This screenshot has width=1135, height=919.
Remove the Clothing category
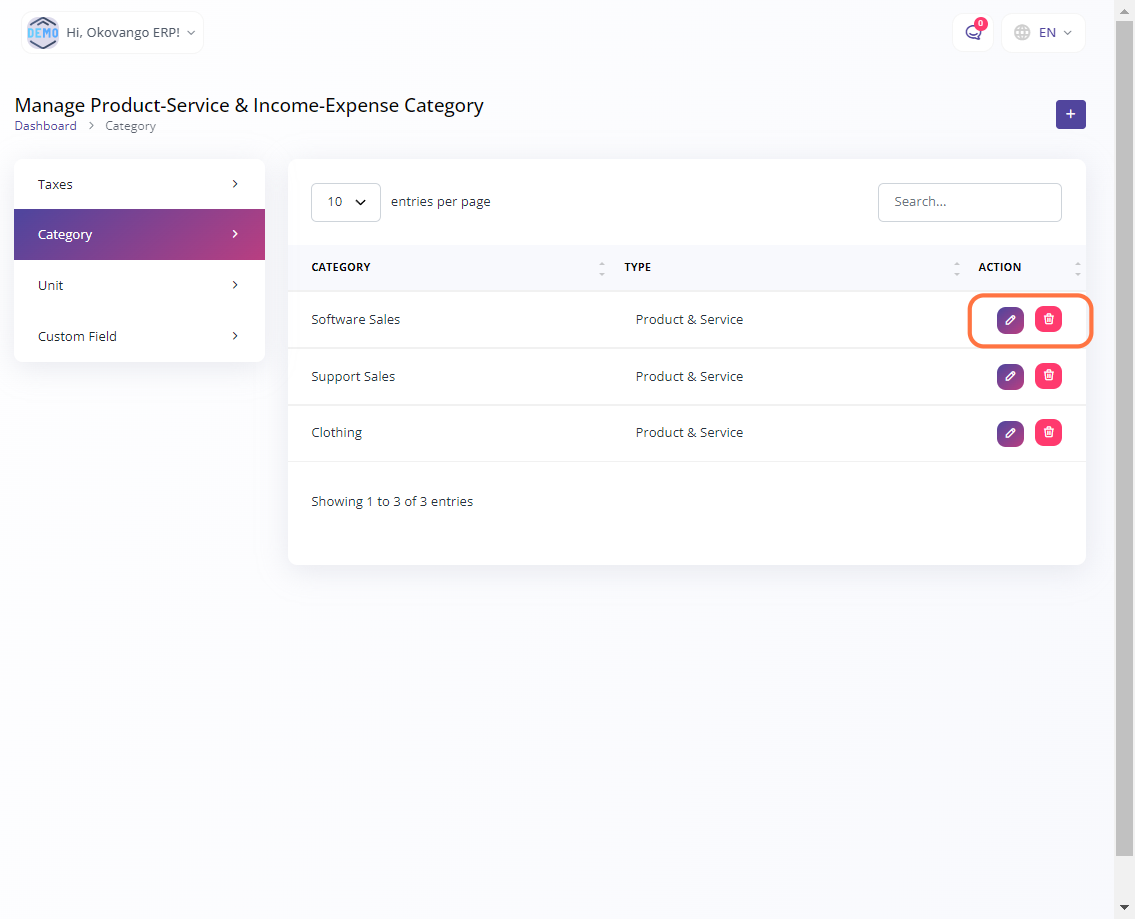(1048, 433)
